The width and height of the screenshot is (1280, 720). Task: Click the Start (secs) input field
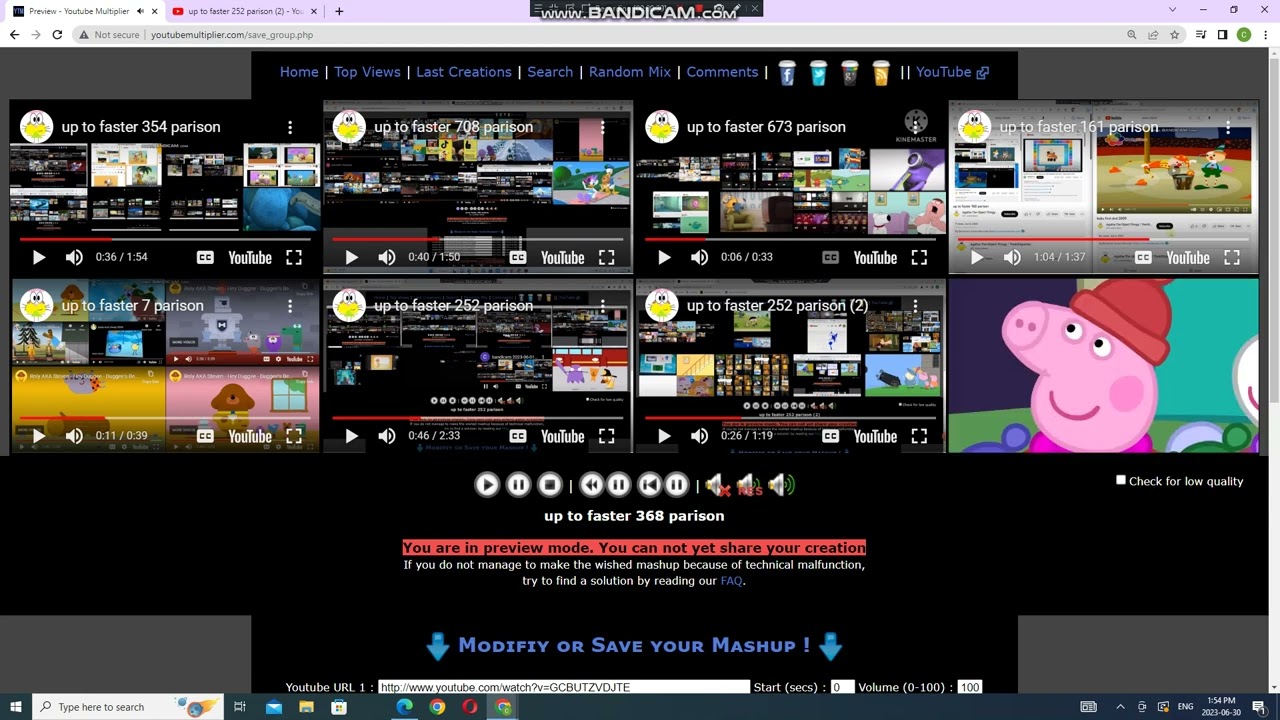point(842,687)
